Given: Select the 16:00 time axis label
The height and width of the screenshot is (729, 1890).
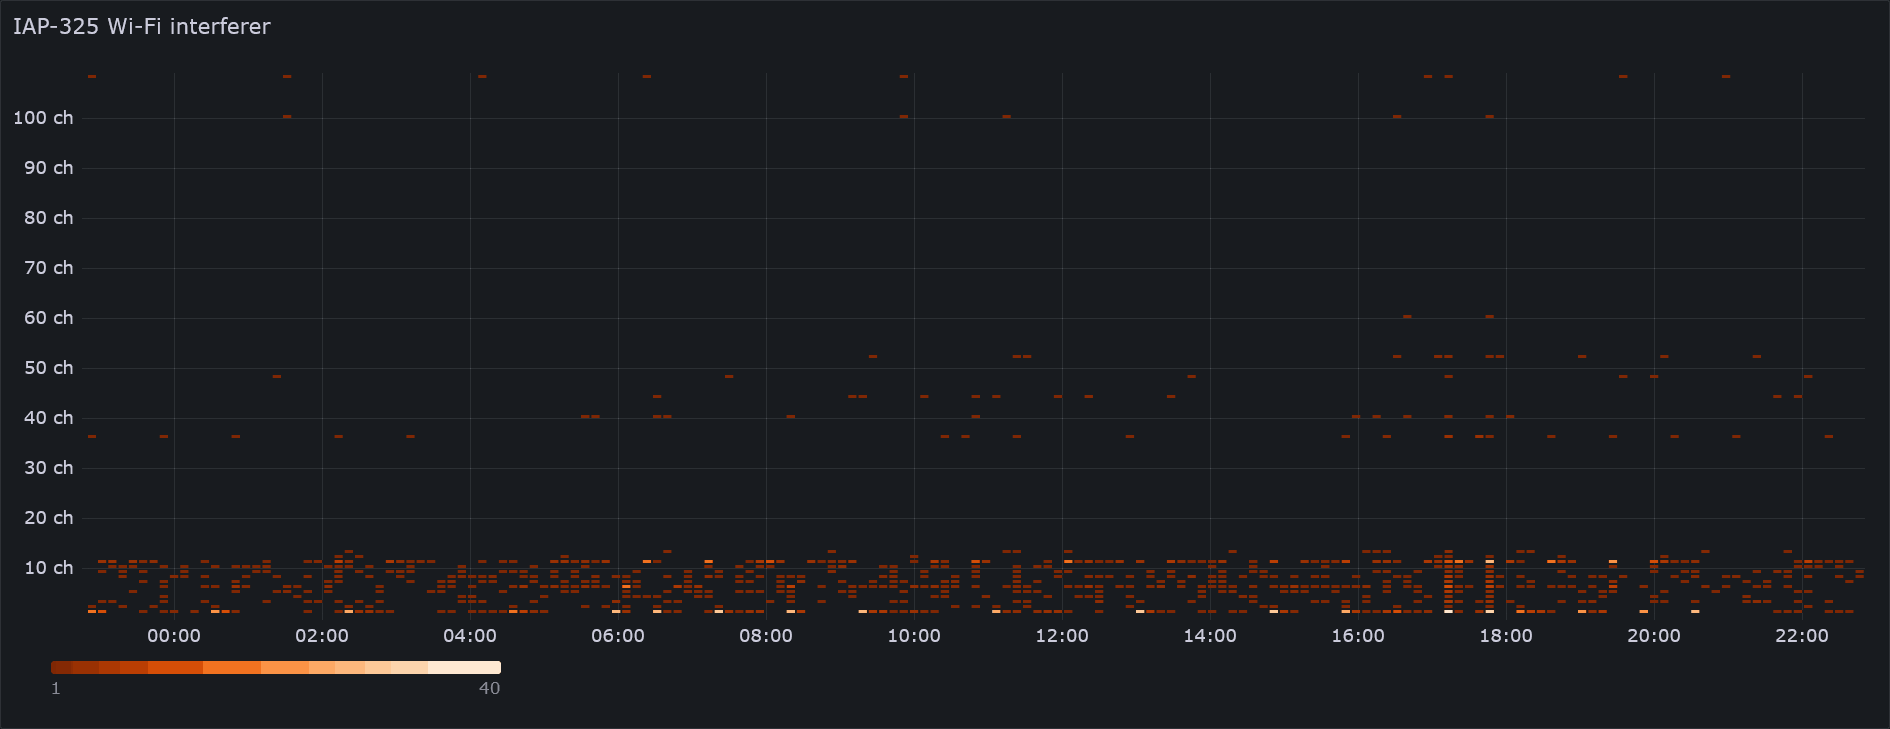Looking at the screenshot, I should click(x=1358, y=636).
